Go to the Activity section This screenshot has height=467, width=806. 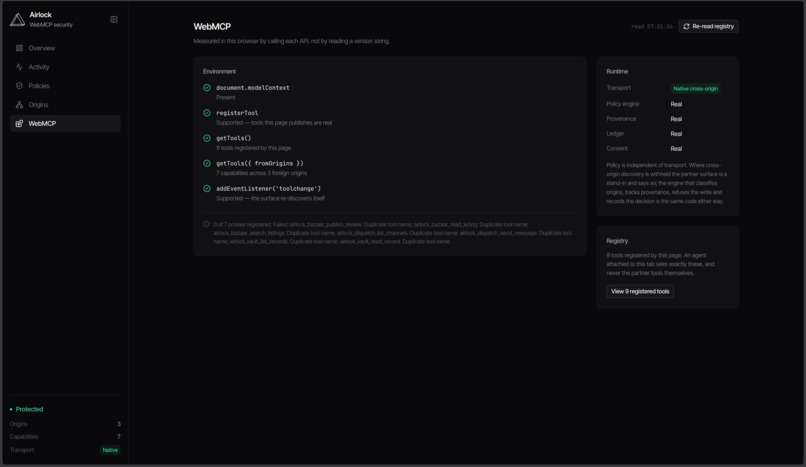pyautogui.click(x=65, y=67)
